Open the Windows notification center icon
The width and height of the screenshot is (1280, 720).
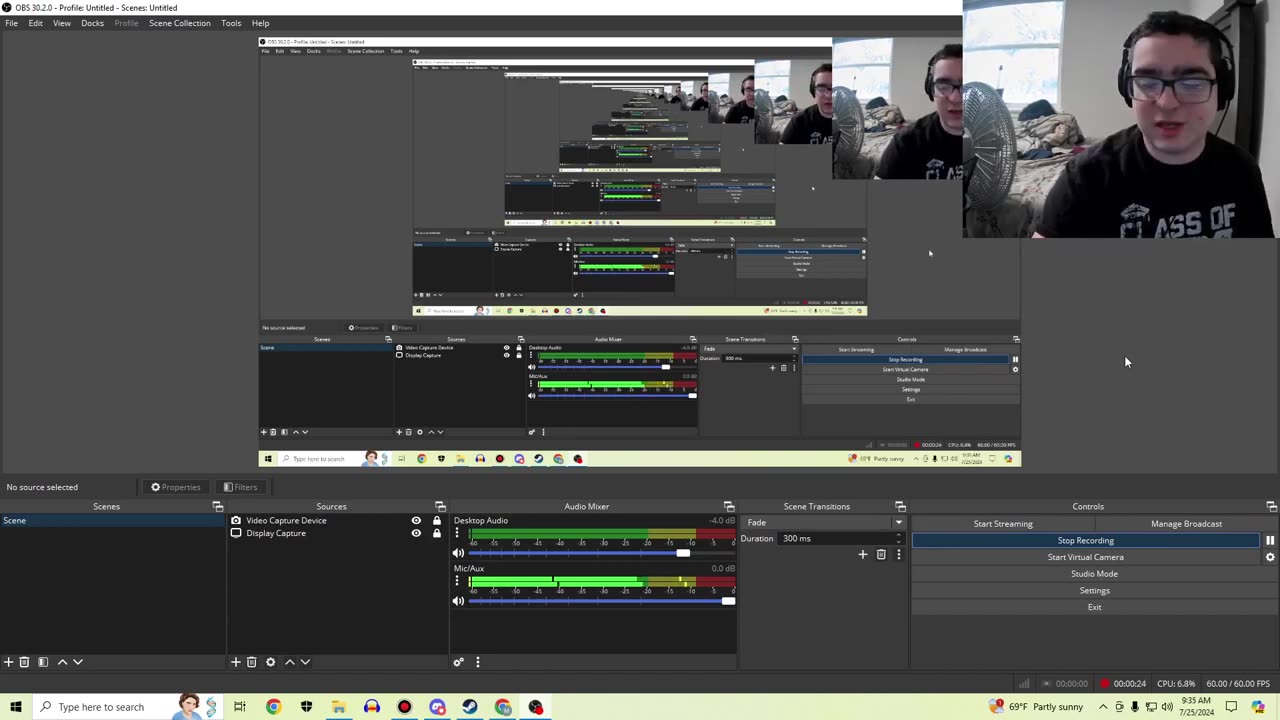point(1231,707)
